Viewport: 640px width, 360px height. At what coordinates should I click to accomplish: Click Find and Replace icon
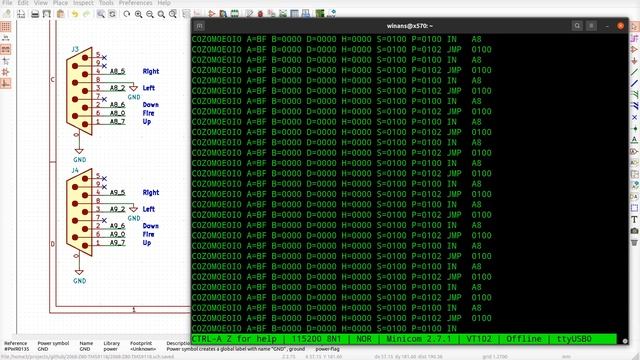tap(112, 14)
